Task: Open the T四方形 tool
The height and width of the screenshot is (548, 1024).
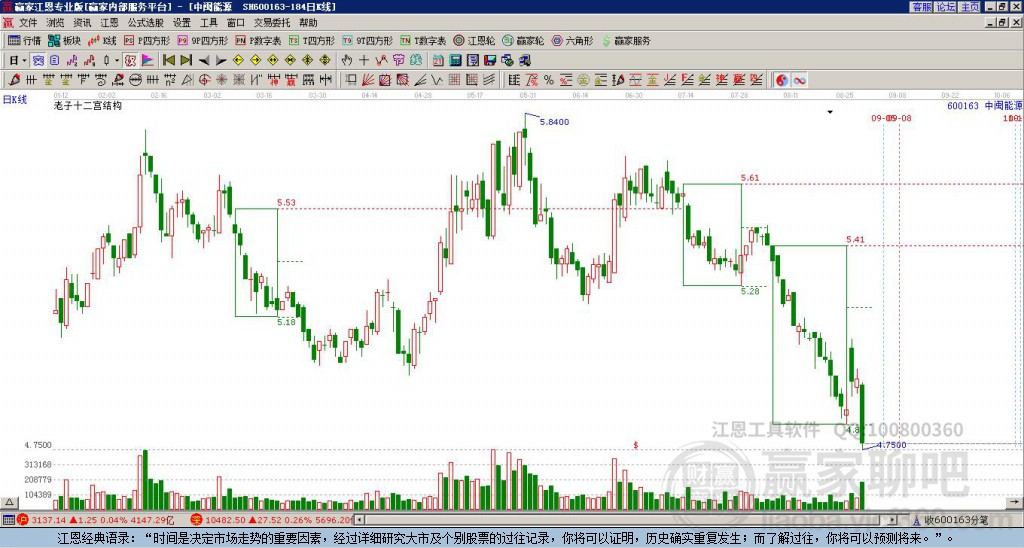Action: tap(312, 40)
